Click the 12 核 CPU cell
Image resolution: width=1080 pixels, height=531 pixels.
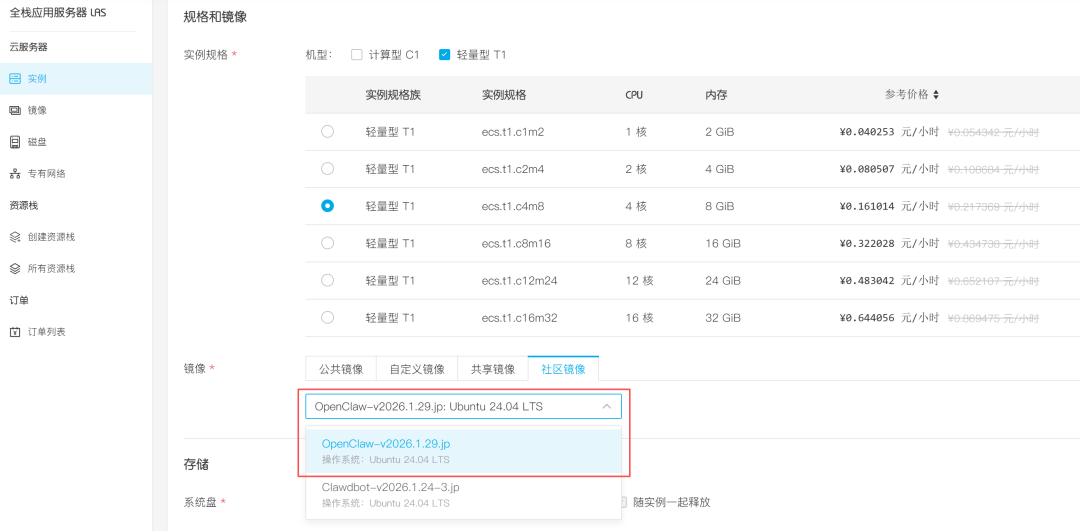click(638, 280)
